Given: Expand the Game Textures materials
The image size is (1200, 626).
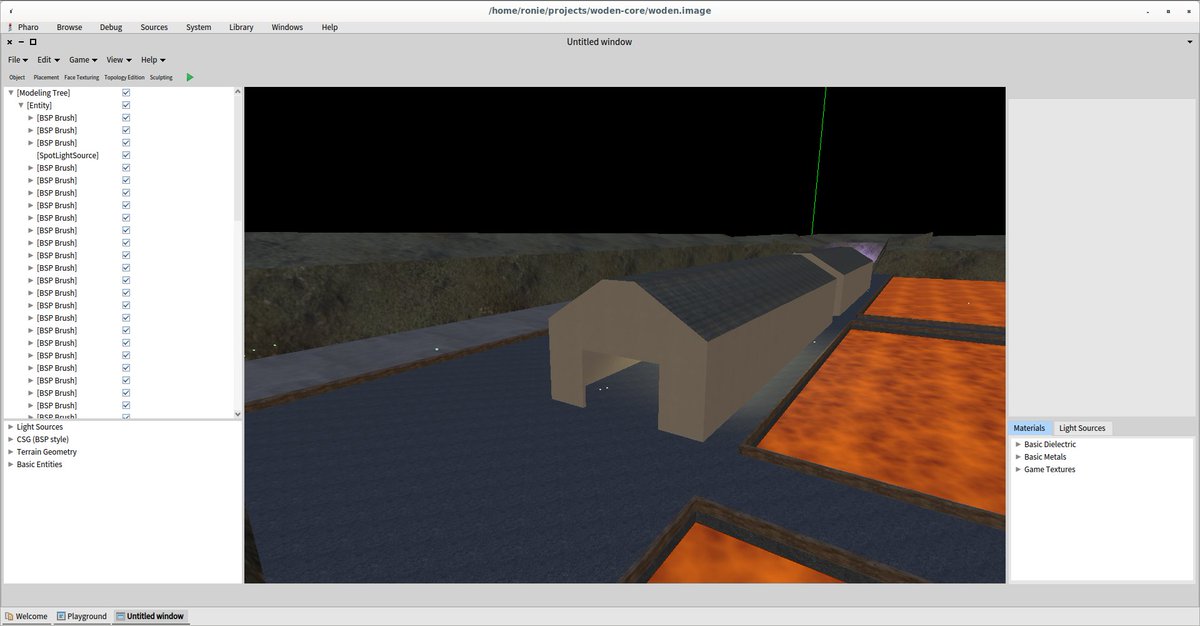Looking at the screenshot, I should tap(1018, 469).
